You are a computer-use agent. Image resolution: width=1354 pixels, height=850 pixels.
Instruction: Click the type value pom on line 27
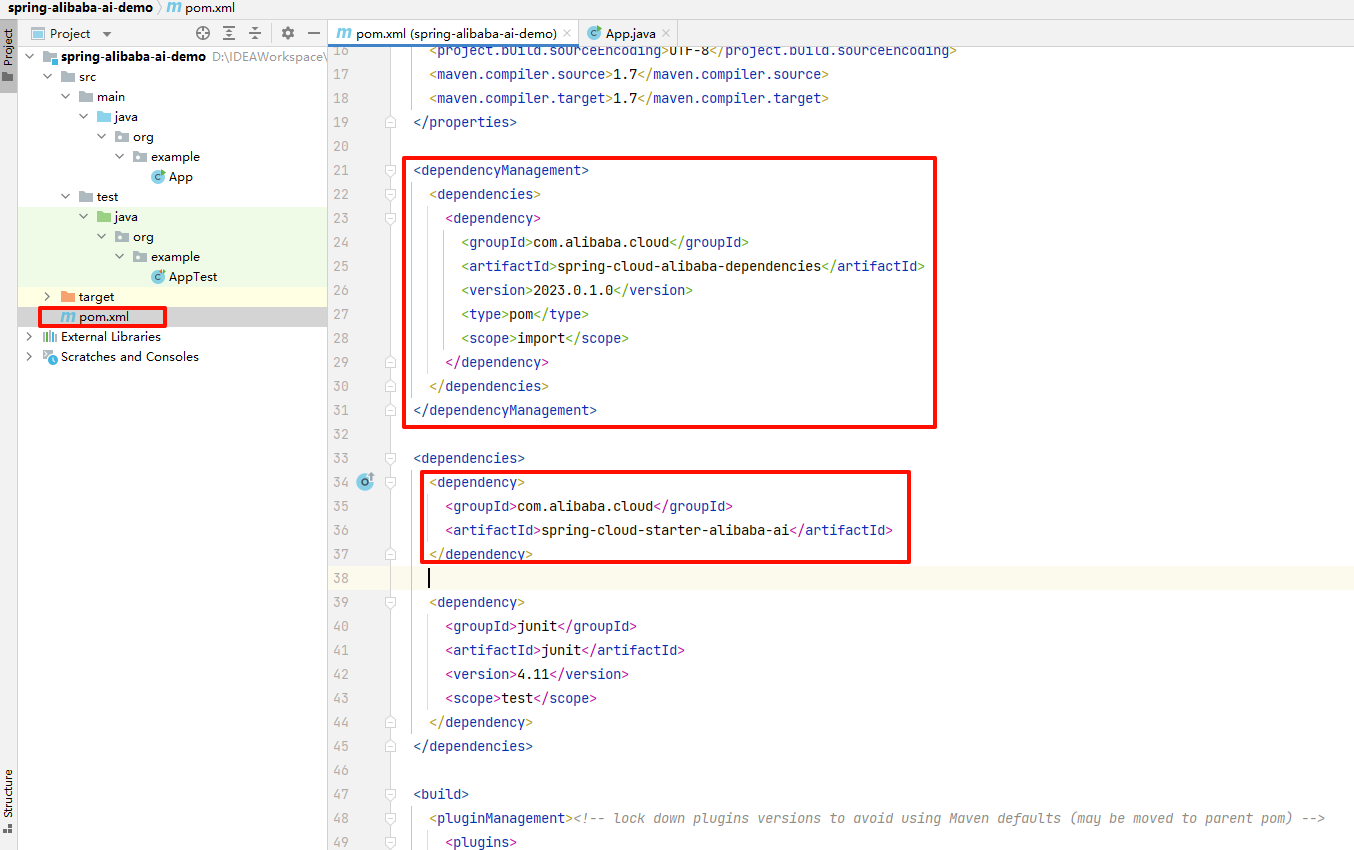(x=521, y=314)
